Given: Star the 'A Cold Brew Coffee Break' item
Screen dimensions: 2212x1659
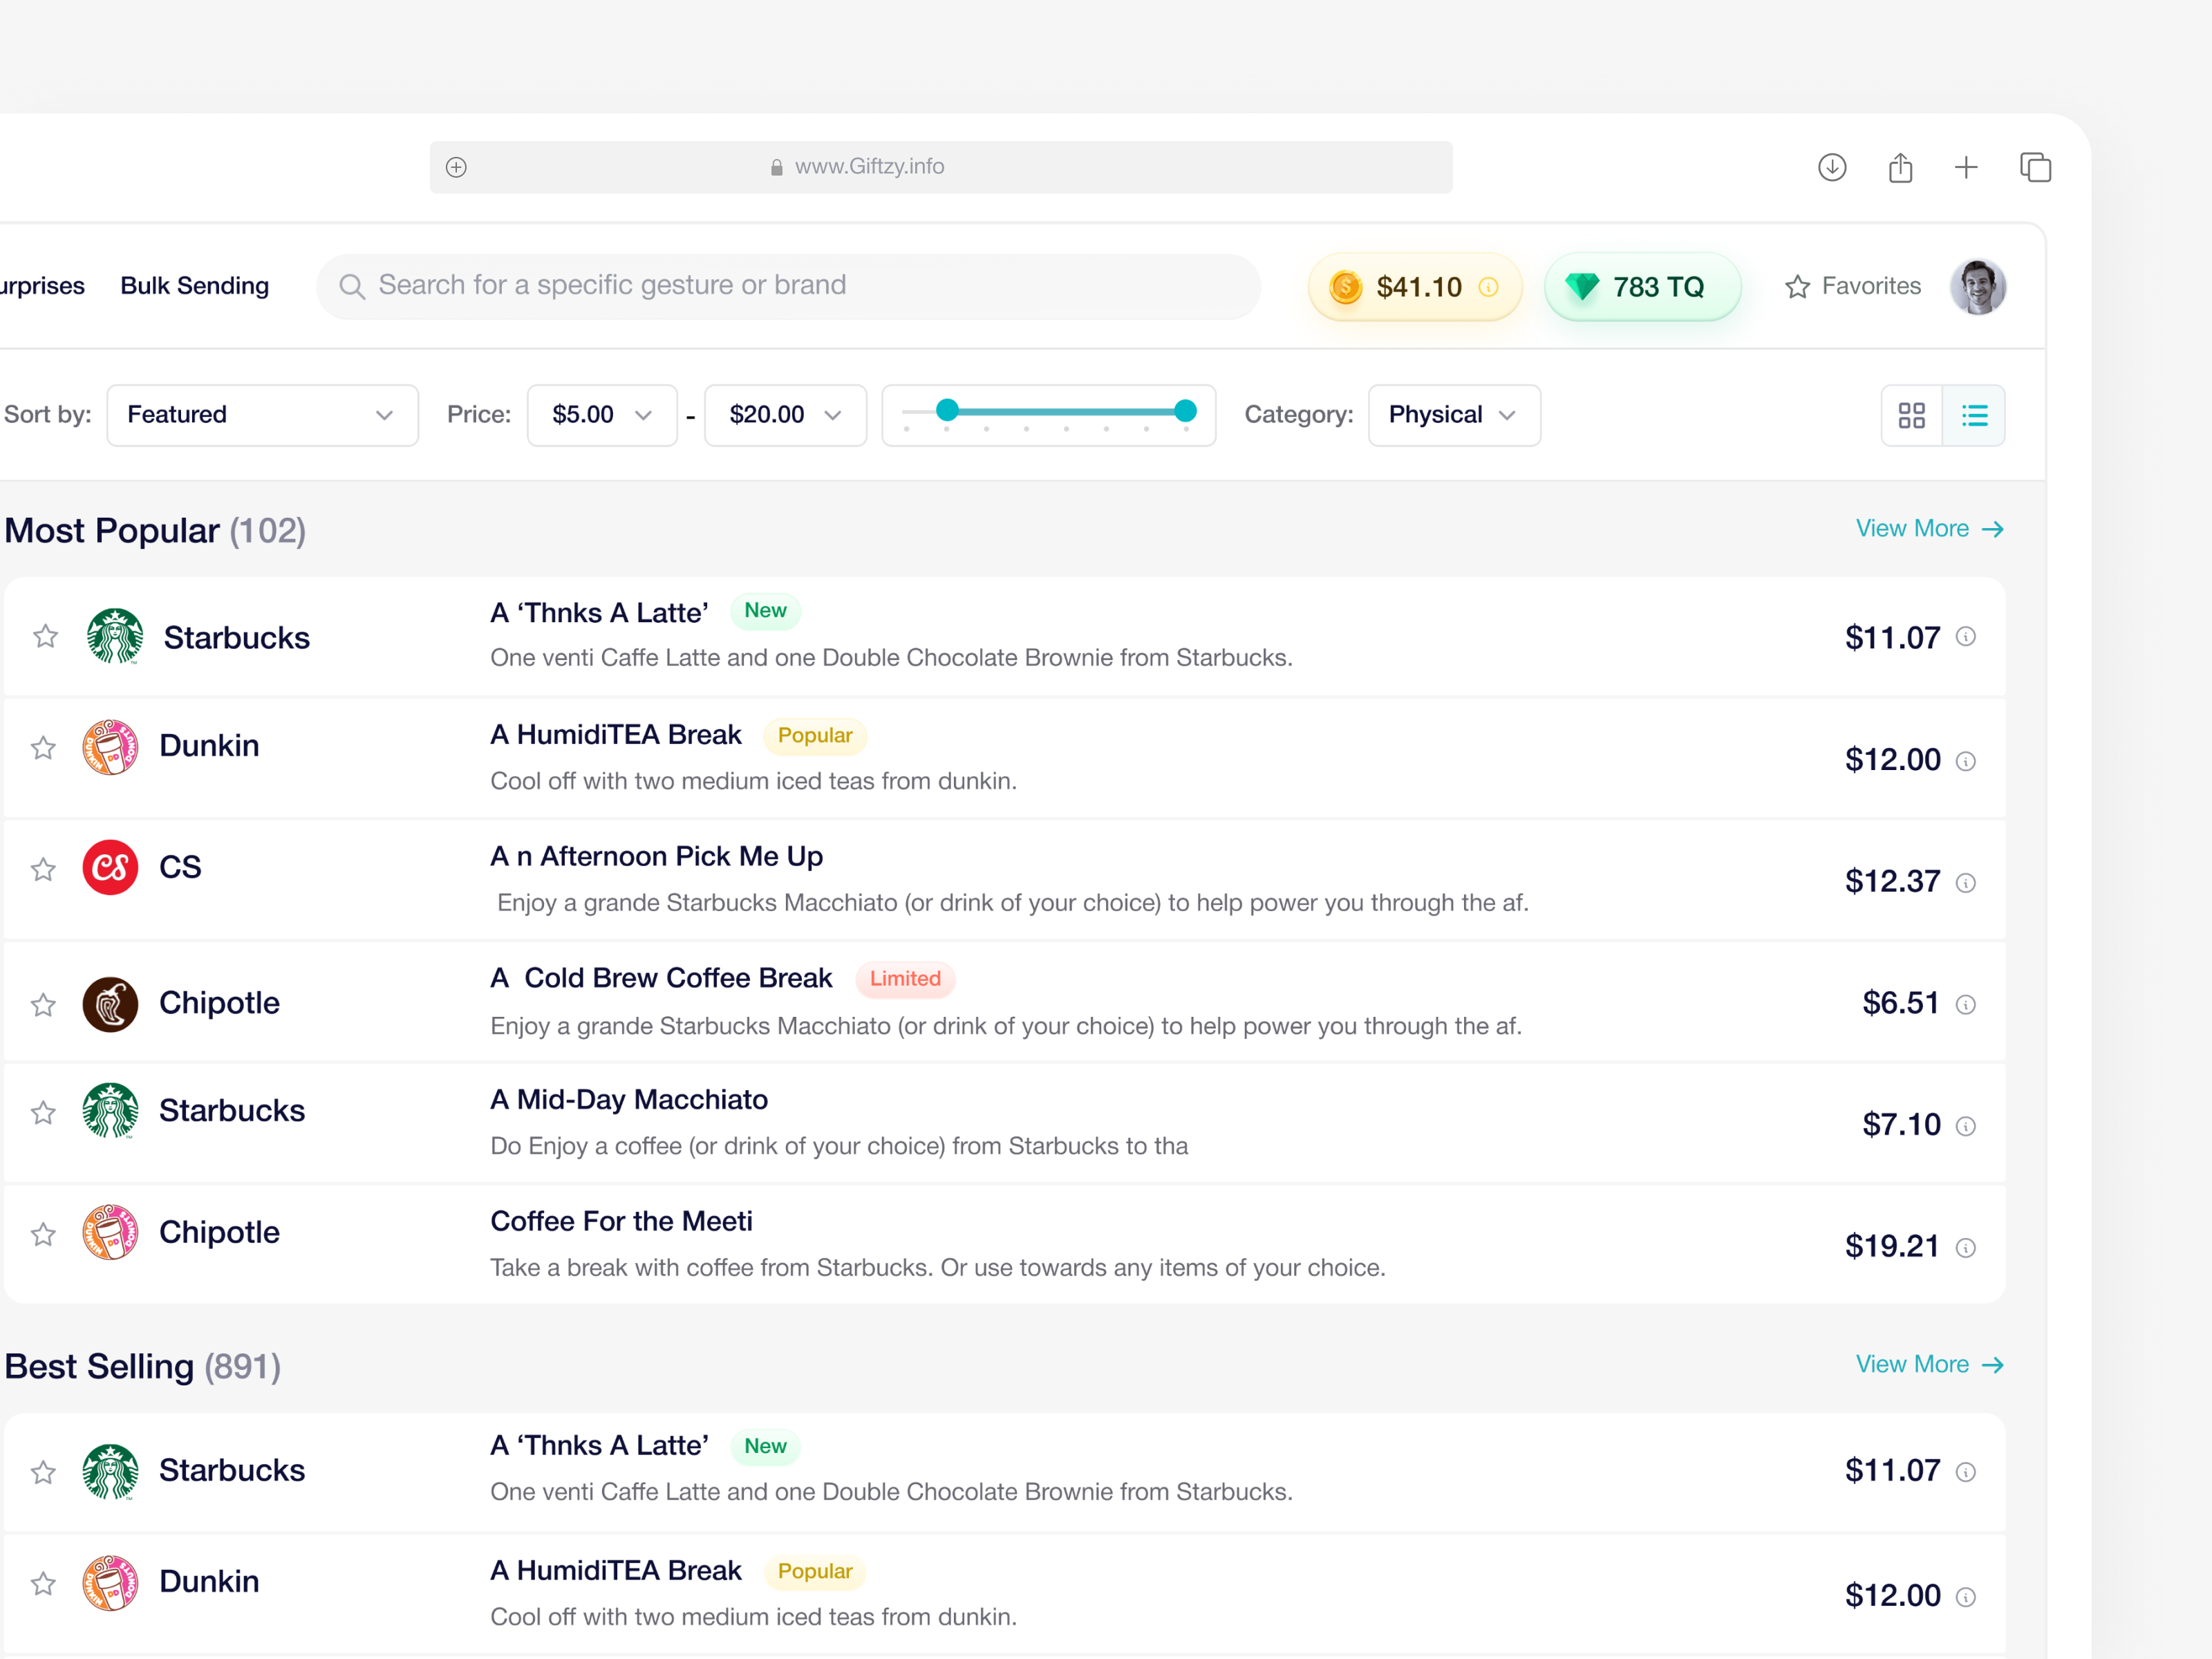Looking at the screenshot, I should (43, 1005).
